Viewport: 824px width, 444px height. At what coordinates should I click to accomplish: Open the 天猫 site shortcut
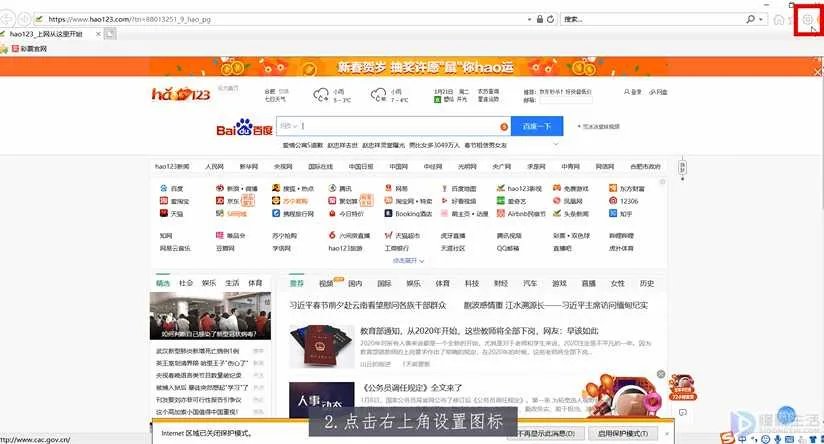[x=172, y=213]
